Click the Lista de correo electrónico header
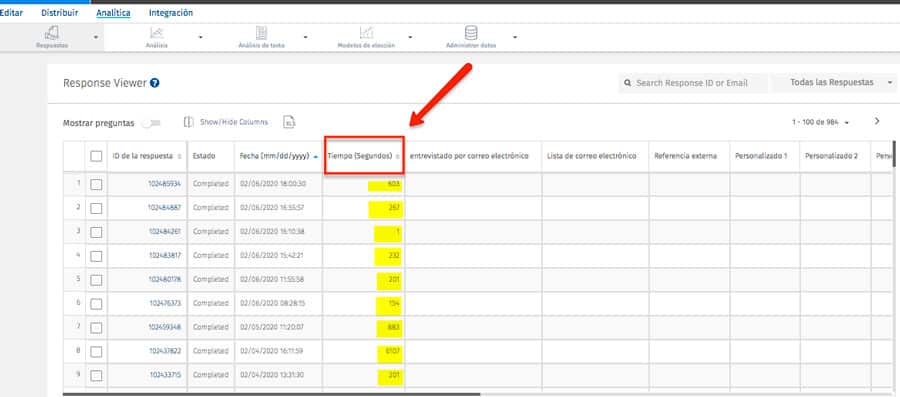The height and width of the screenshot is (397, 900). click(592, 156)
